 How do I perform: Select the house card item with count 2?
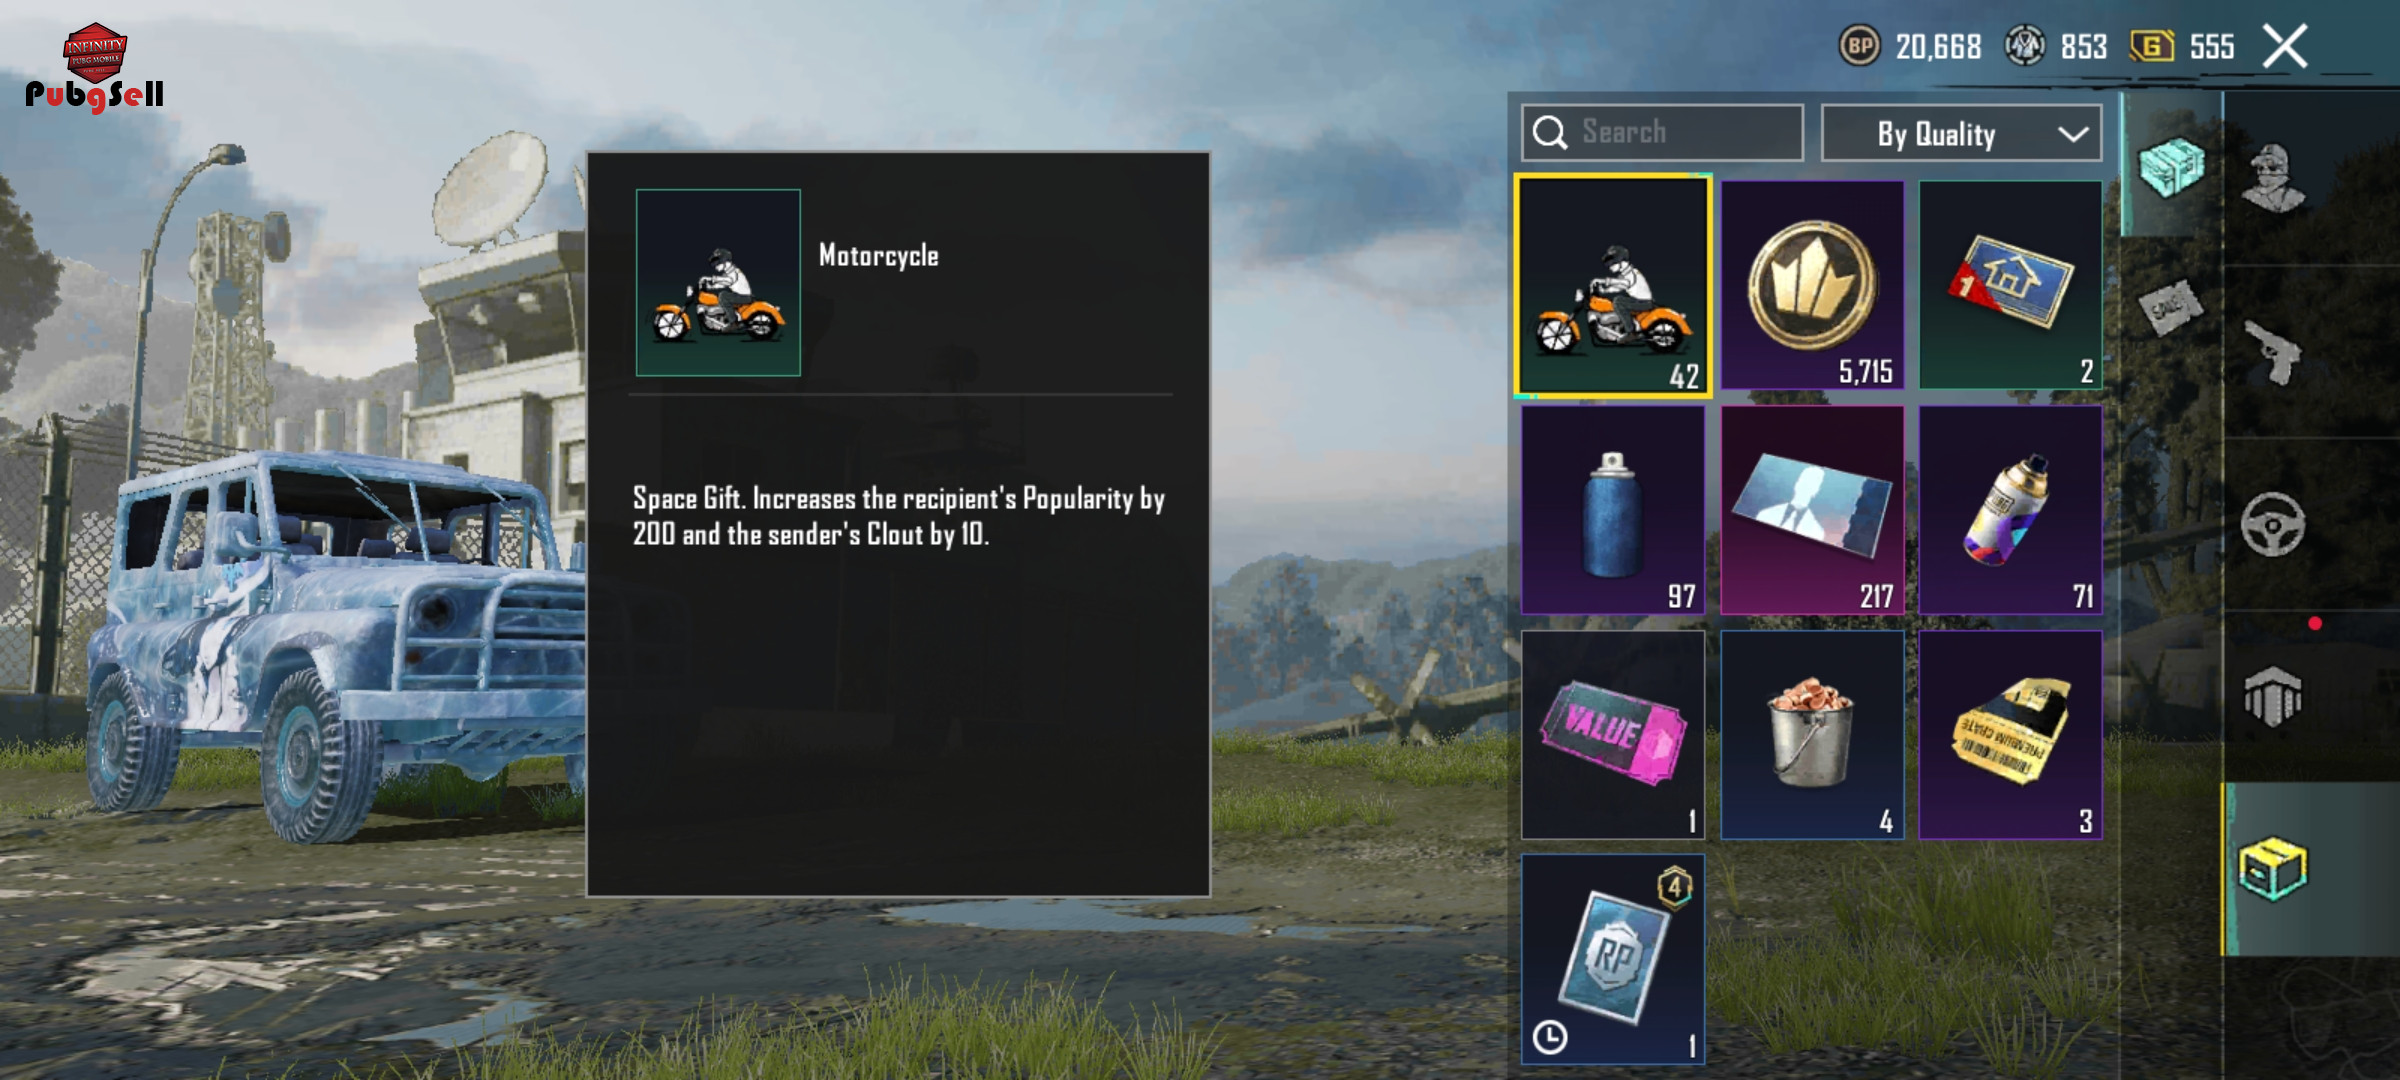tap(2010, 285)
